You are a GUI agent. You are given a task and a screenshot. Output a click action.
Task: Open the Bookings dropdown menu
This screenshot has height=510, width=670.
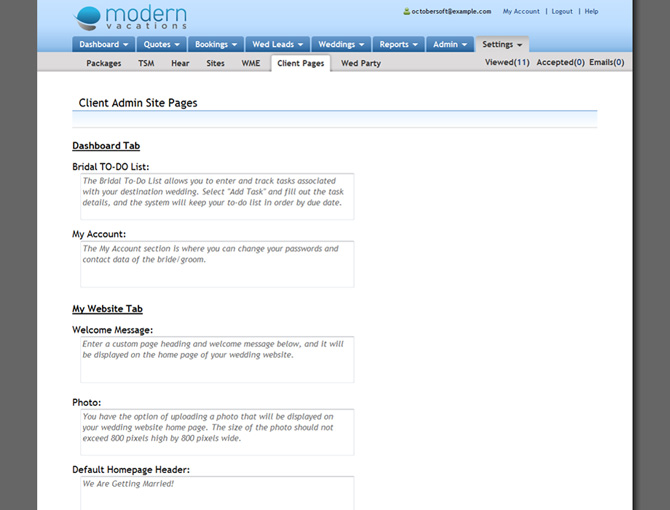(x=216, y=44)
